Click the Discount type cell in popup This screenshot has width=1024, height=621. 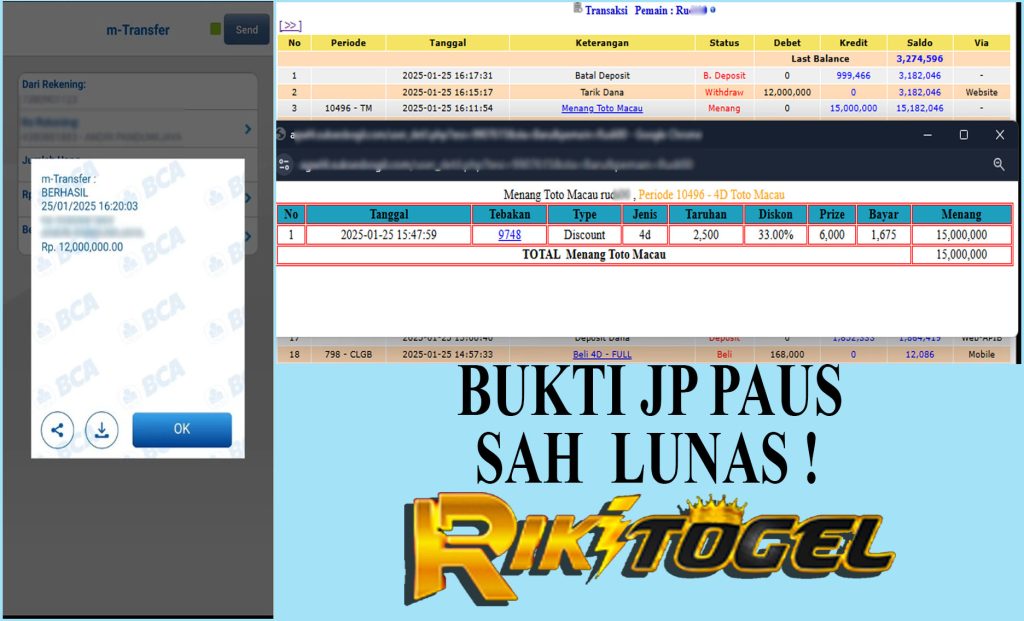point(584,234)
